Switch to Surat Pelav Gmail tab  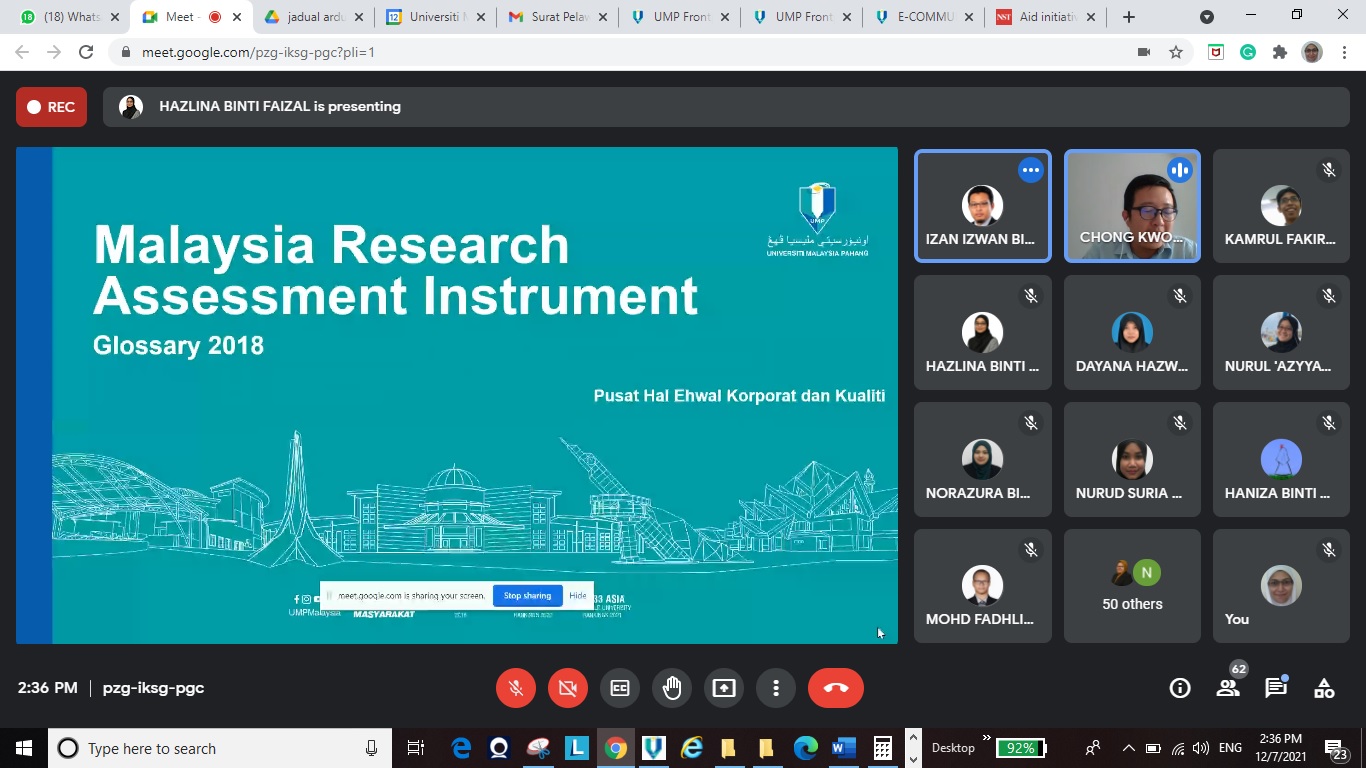click(x=556, y=17)
